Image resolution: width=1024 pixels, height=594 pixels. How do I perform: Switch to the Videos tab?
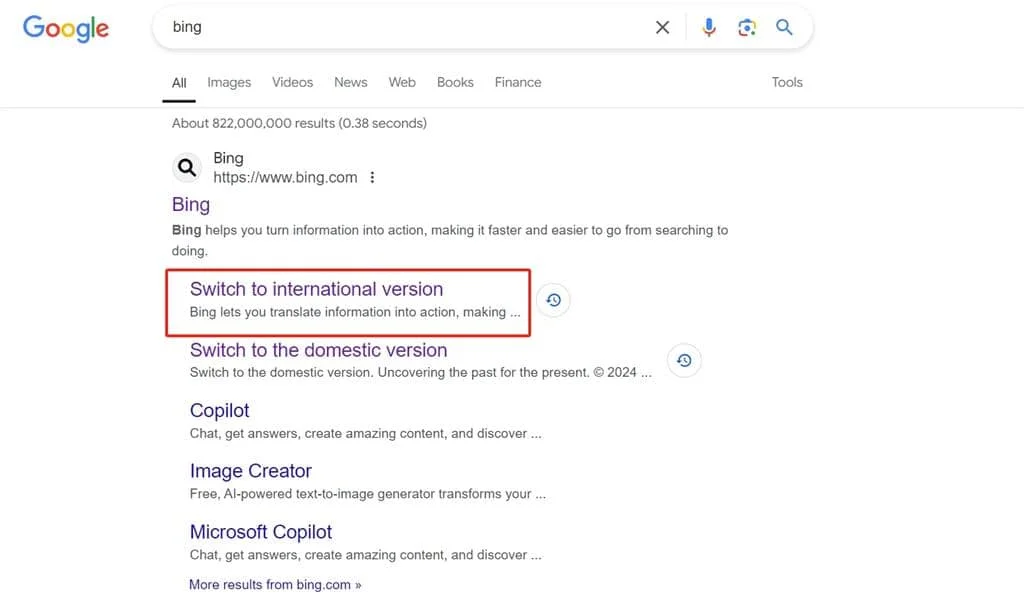pos(293,82)
